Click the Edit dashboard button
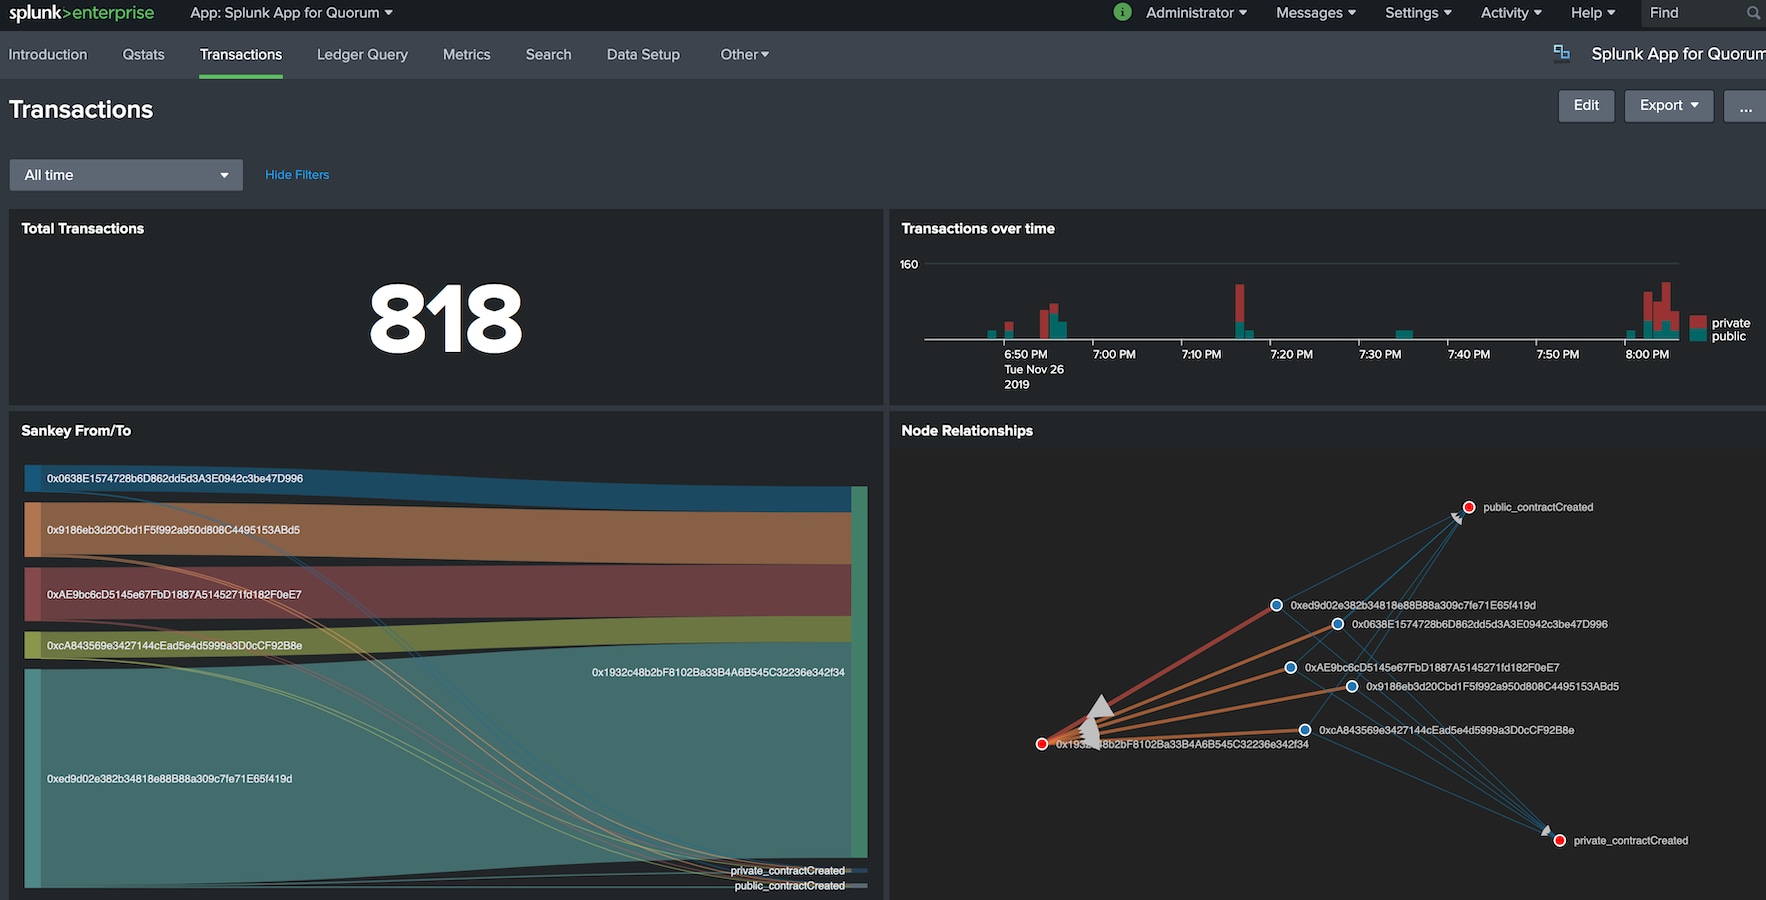 (x=1586, y=106)
